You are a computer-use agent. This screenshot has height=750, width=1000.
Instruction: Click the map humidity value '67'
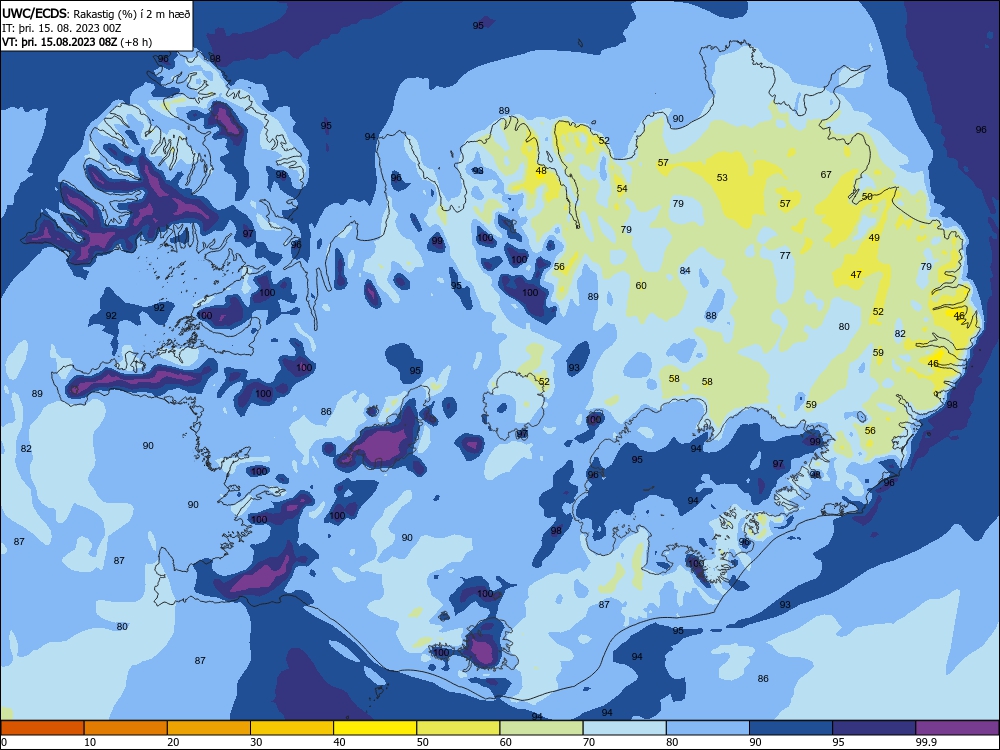[x=826, y=174]
